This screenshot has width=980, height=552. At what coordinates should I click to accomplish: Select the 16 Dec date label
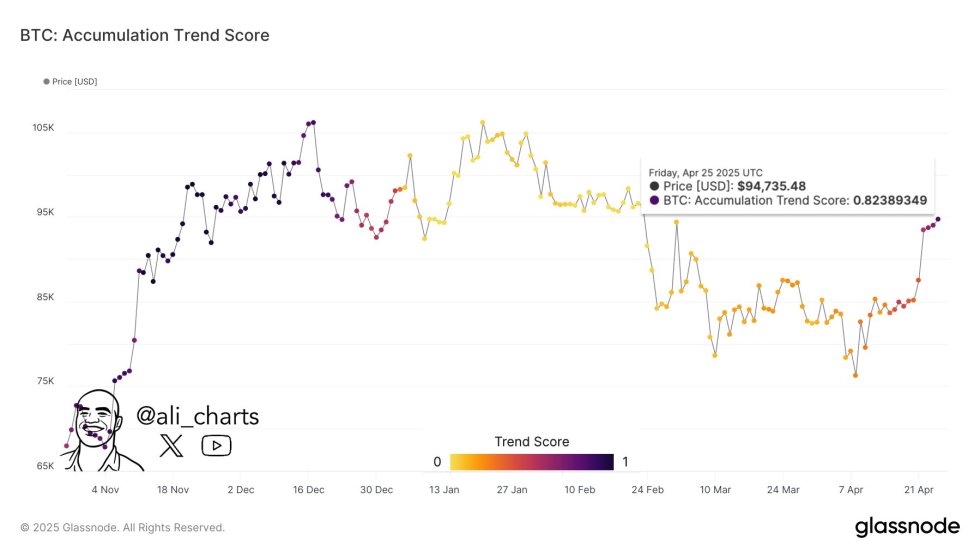pyautogui.click(x=308, y=490)
